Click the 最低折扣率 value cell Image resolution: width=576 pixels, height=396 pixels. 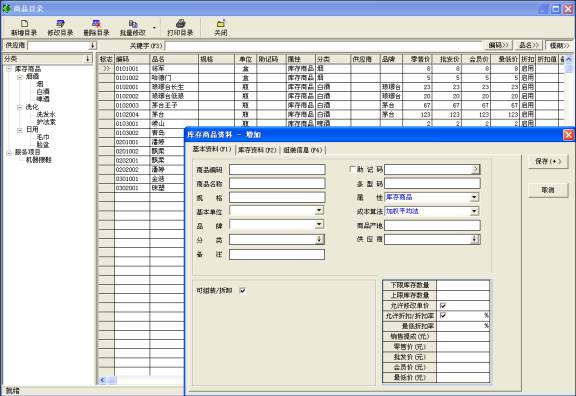click(x=463, y=326)
